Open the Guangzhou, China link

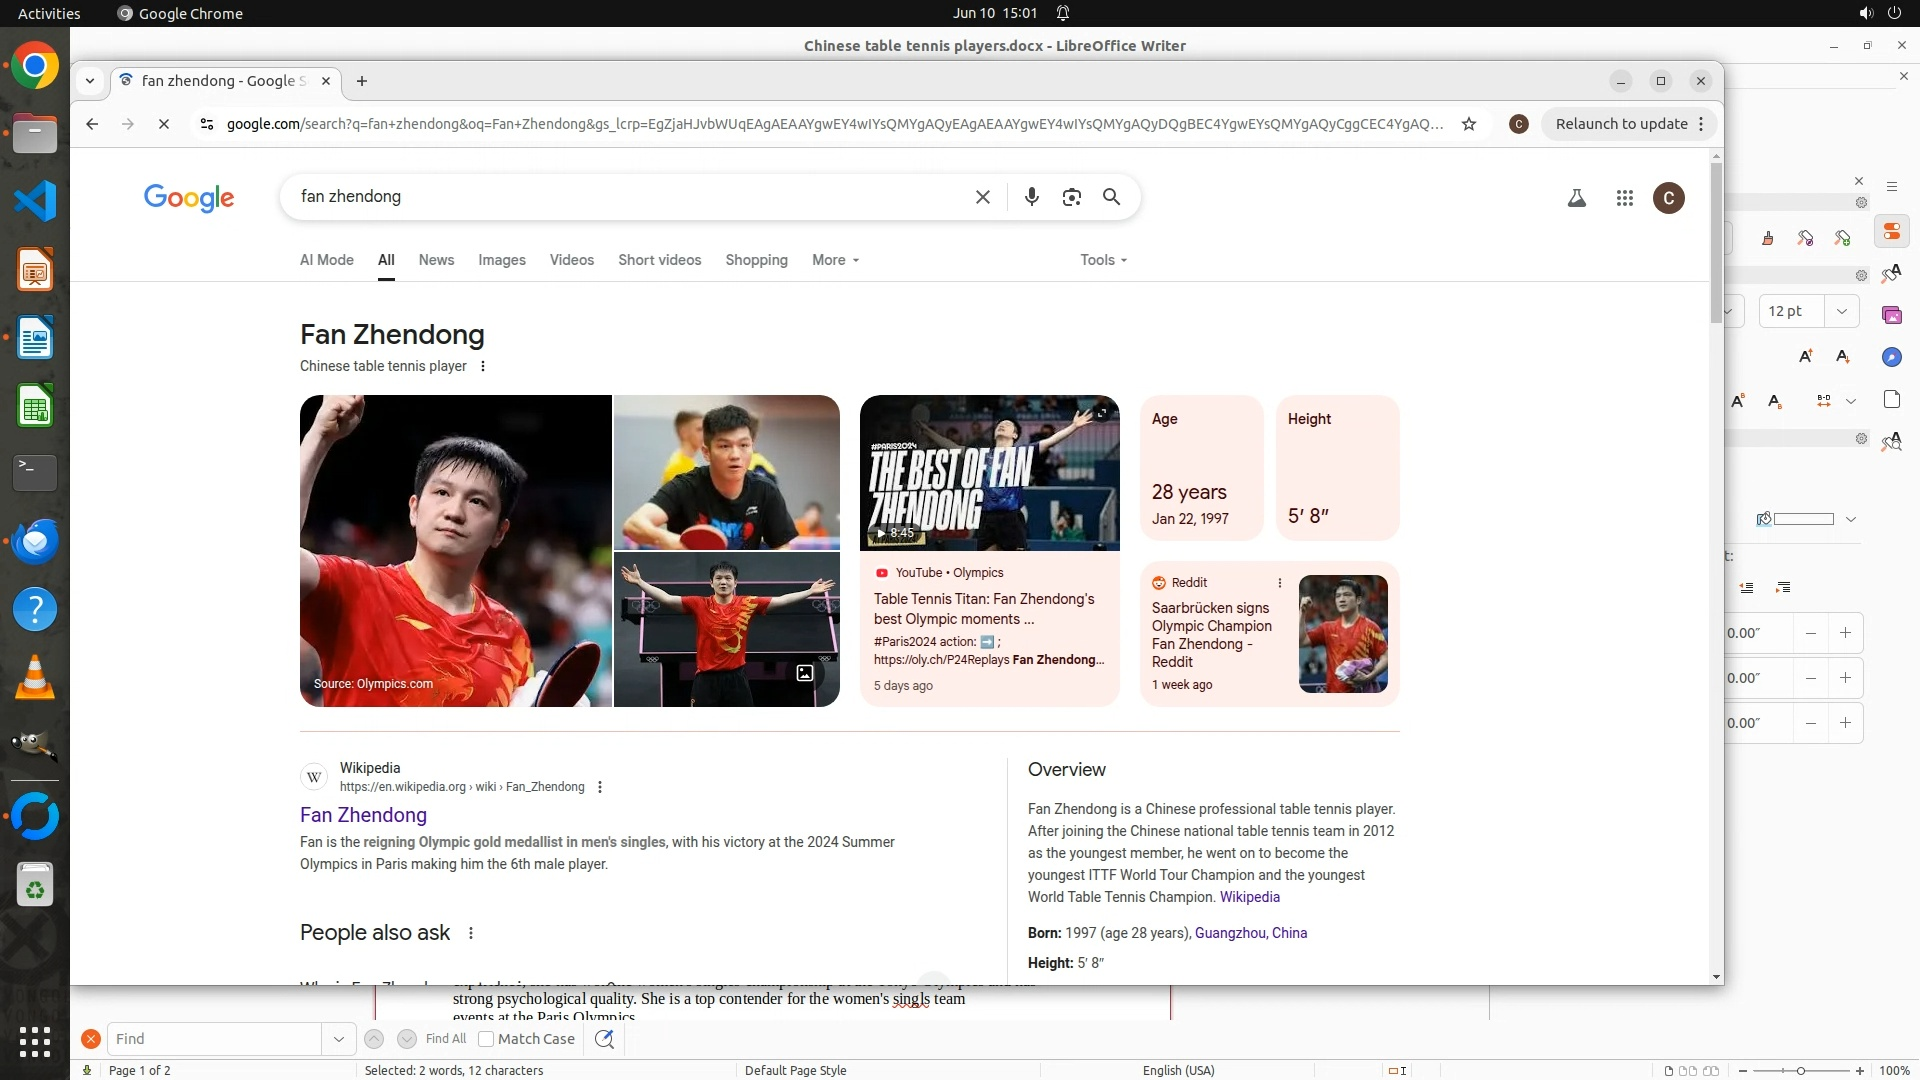(x=1250, y=933)
